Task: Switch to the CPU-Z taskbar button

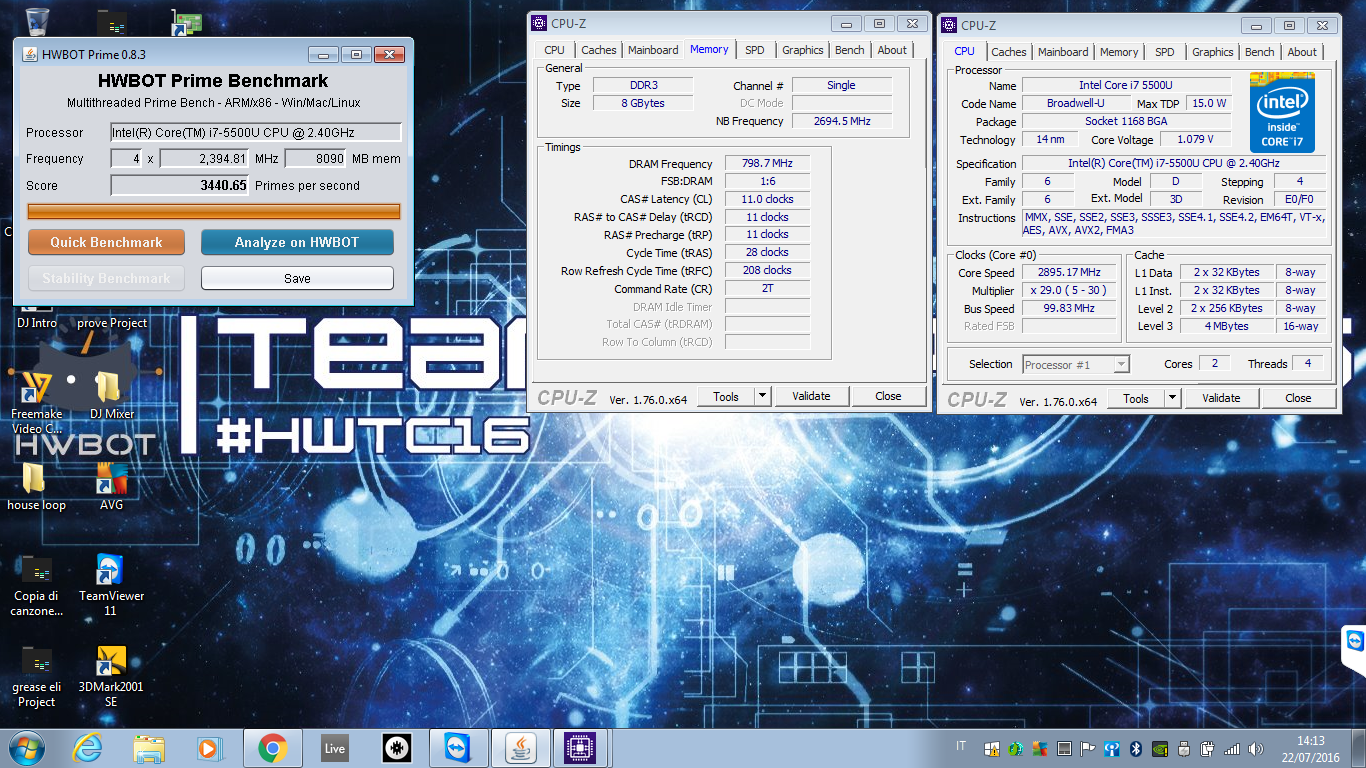Action: pos(582,747)
